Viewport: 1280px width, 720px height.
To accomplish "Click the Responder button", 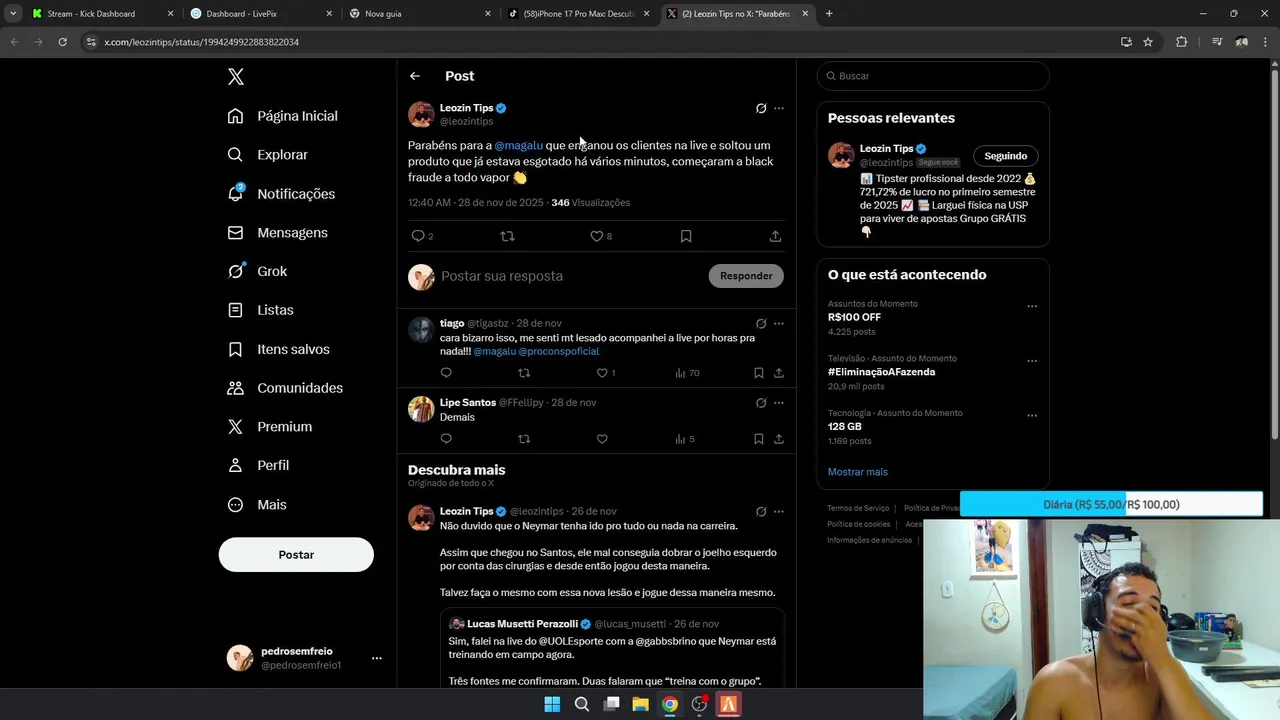I will pos(746,276).
